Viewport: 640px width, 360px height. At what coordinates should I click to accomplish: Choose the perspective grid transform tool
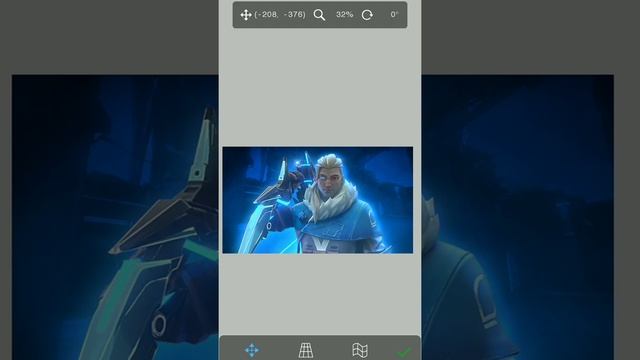(x=306, y=351)
